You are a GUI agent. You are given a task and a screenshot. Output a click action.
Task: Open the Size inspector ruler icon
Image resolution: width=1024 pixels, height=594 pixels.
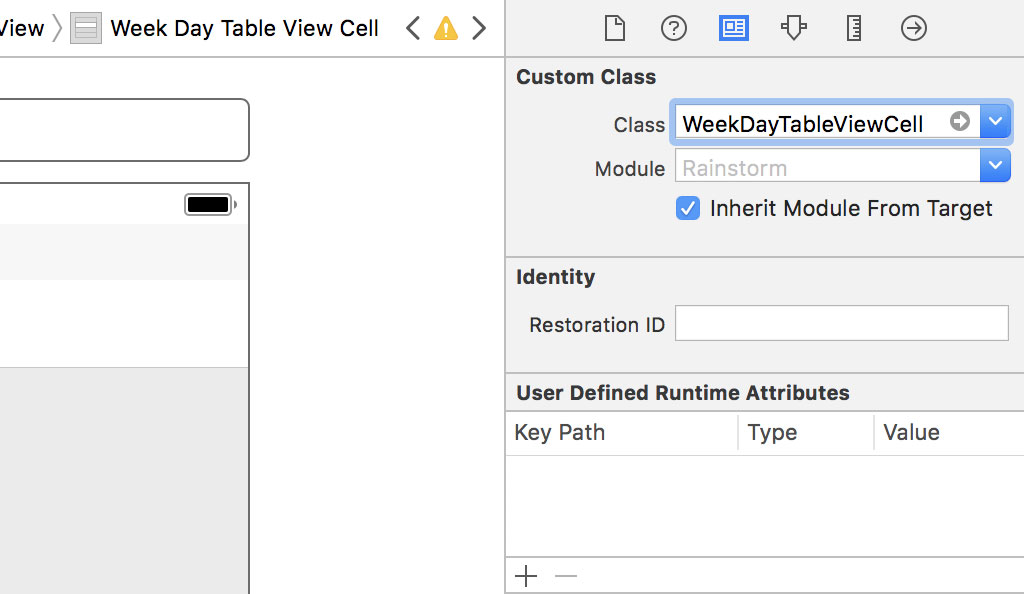click(x=853, y=28)
